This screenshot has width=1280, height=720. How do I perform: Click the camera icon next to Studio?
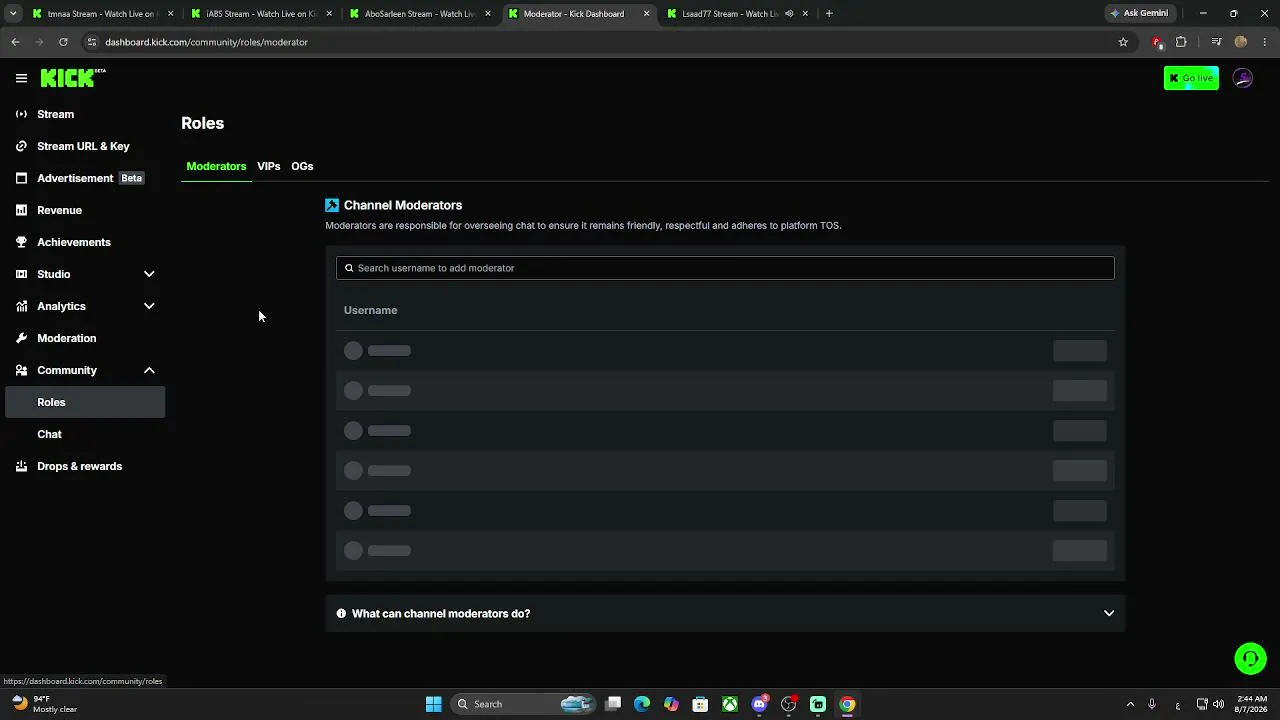pyautogui.click(x=21, y=274)
